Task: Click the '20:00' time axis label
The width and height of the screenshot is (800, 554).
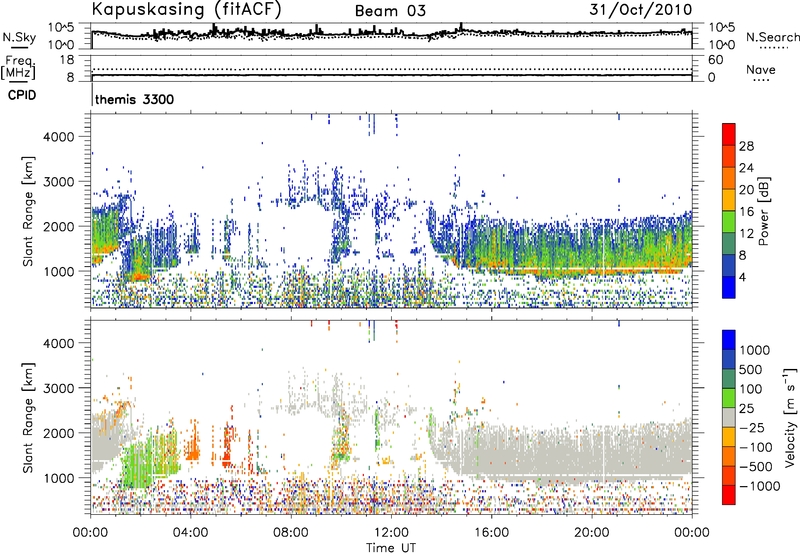Action: click(x=592, y=533)
